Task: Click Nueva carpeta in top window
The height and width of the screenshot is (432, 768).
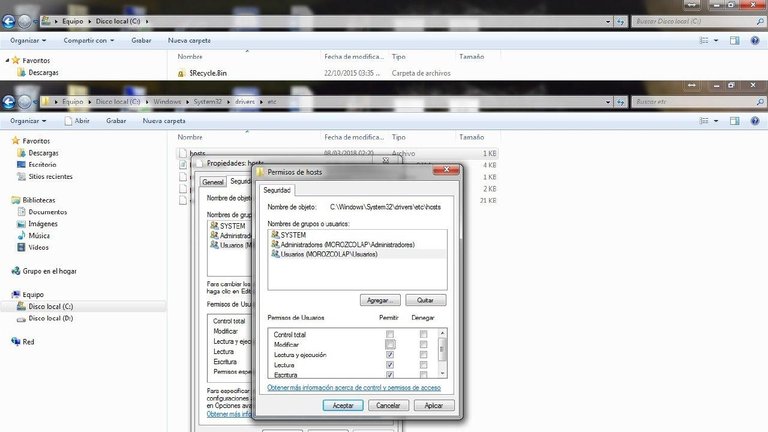Action: (189, 40)
